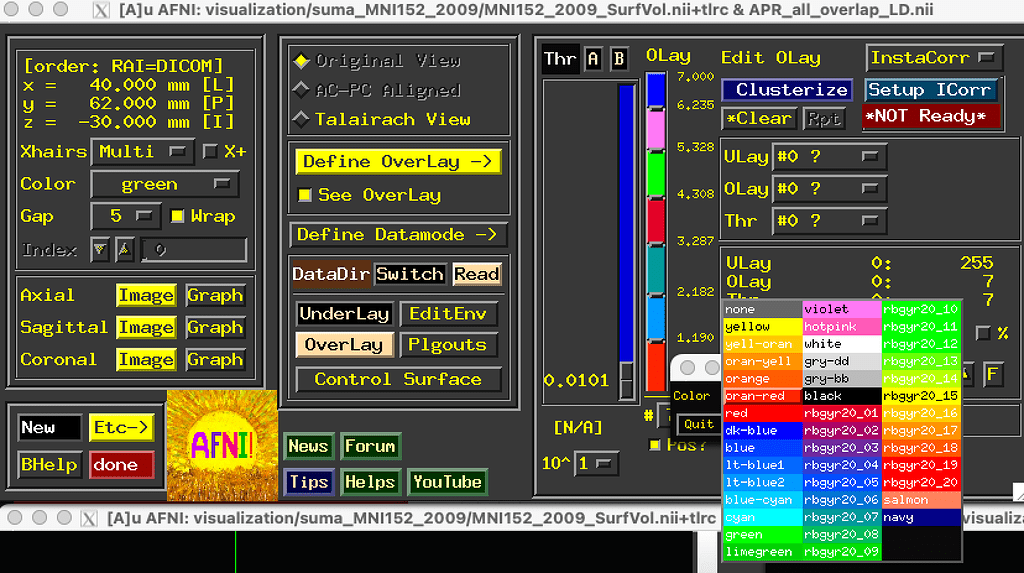Choose 'violet' in color menu

pos(842,309)
